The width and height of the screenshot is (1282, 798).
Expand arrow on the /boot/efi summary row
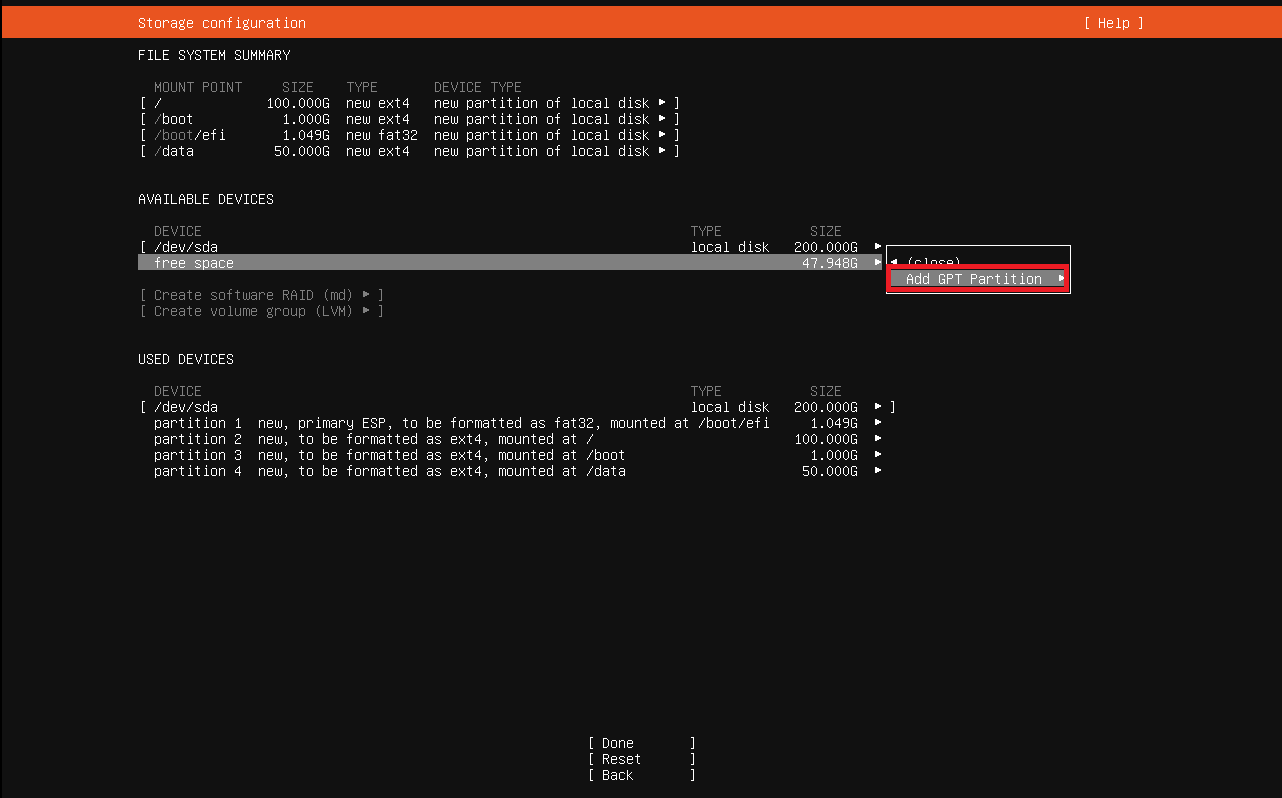(662, 135)
